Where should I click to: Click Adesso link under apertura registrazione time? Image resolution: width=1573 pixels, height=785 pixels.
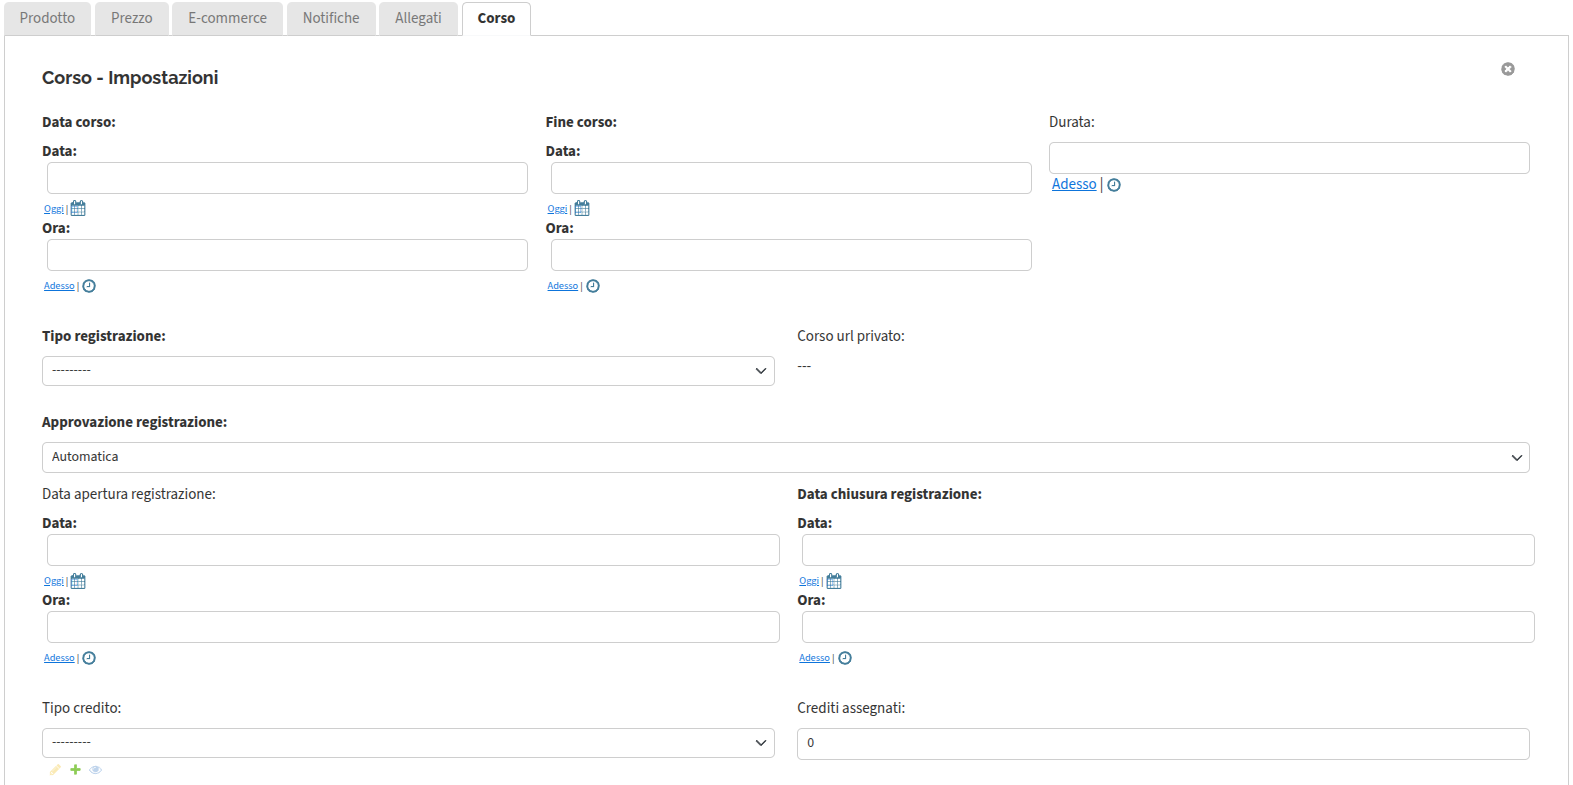59,658
